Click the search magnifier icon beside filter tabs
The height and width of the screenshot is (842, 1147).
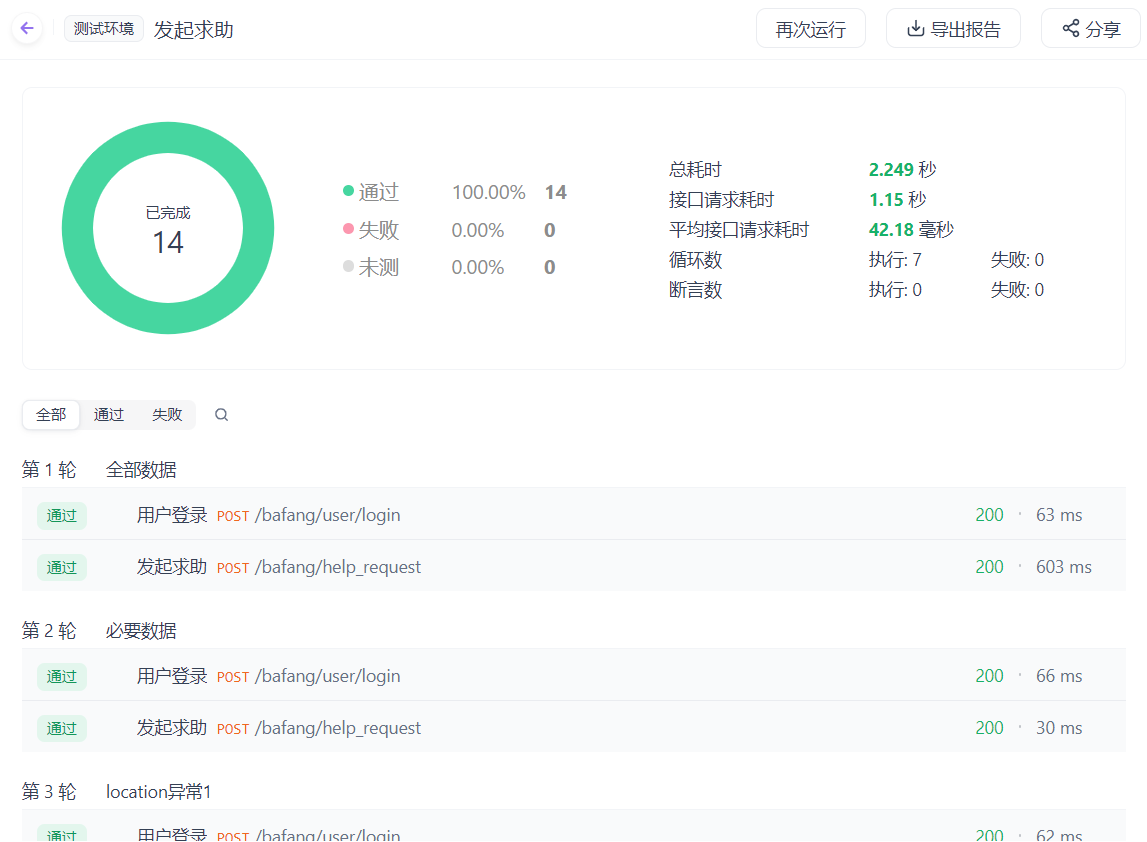coord(221,415)
